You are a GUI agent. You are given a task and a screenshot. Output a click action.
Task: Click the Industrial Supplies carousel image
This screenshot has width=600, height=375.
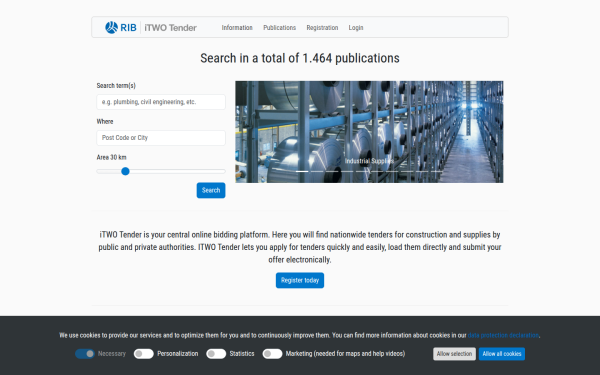(369, 132)
